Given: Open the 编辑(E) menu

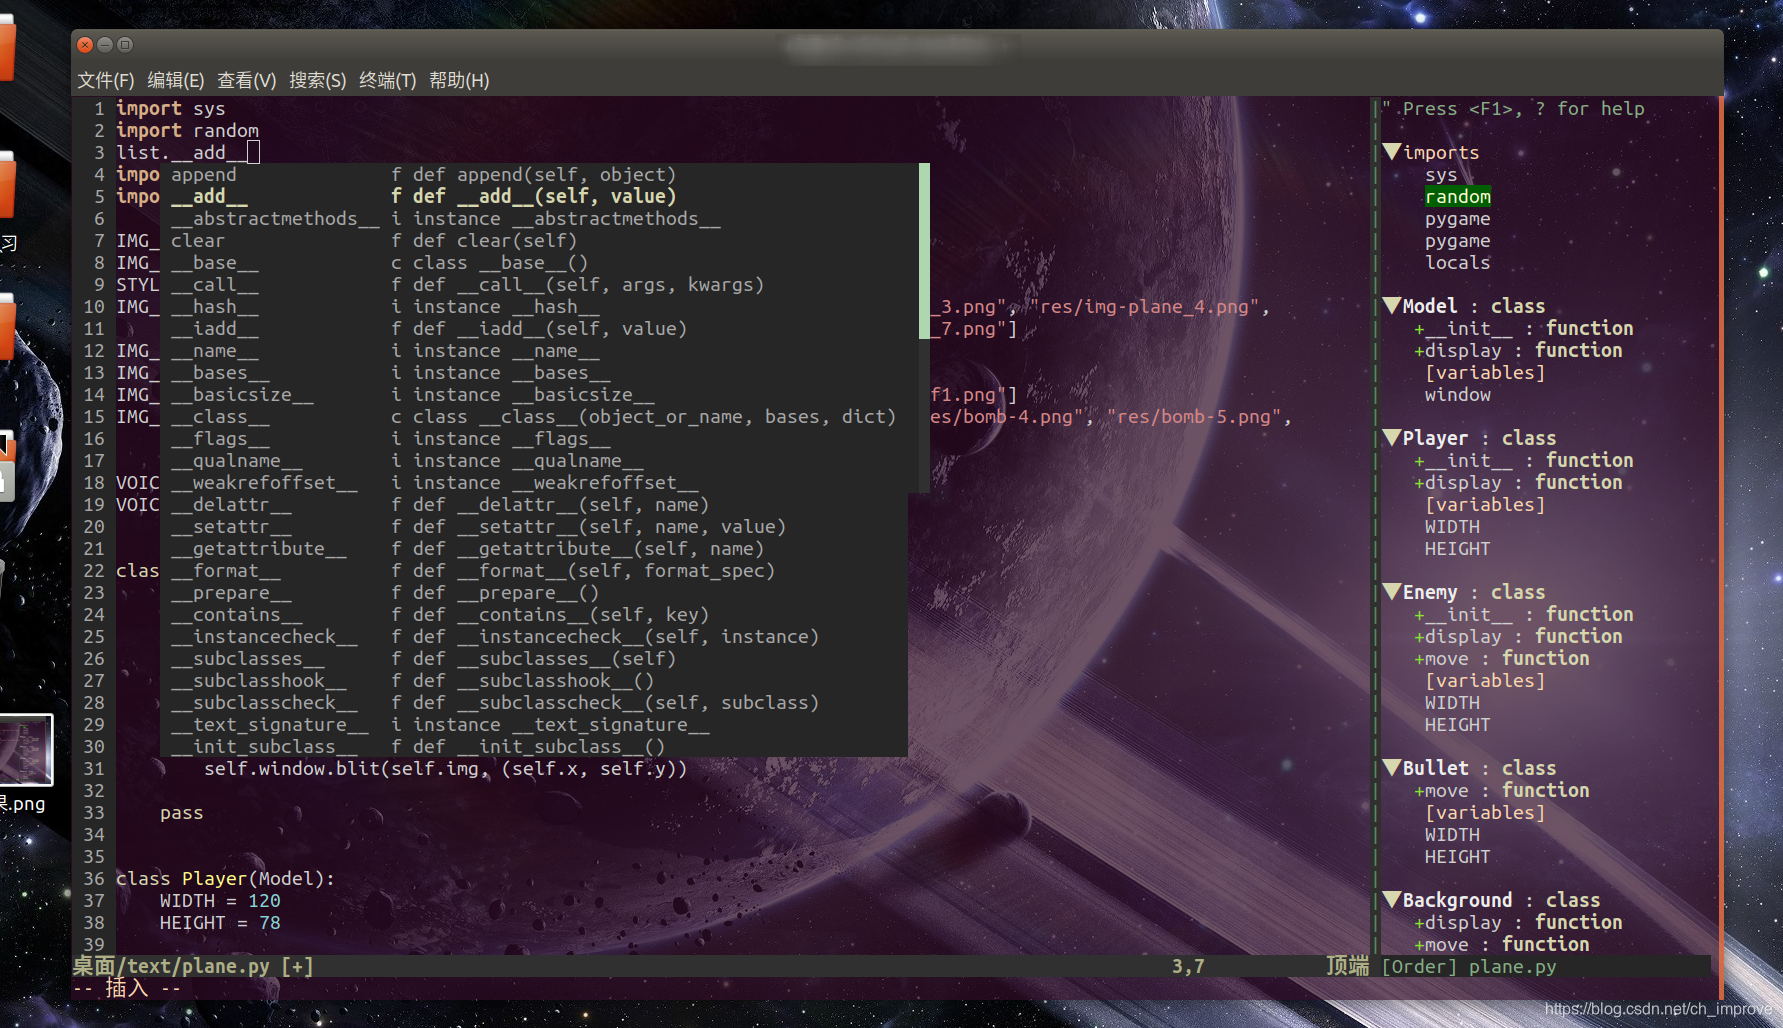Looking at the screenshot, I should tap(176, 80).
